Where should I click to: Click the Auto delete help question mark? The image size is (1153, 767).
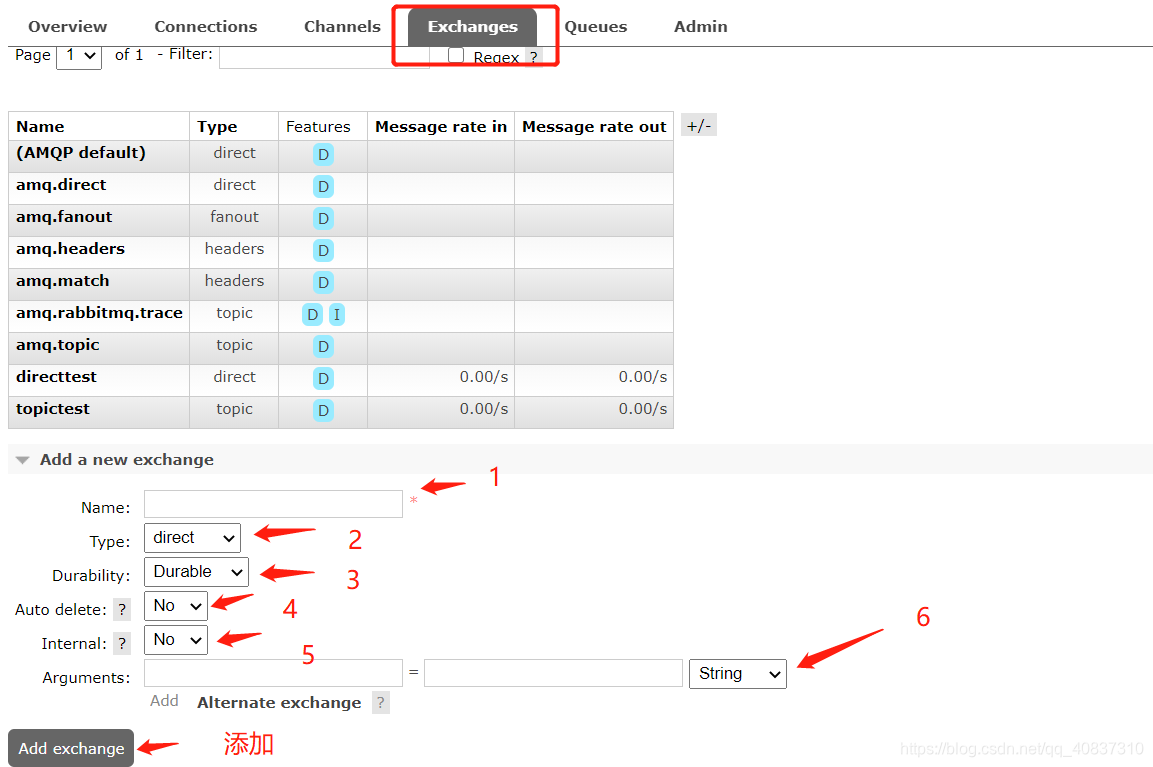122,610
